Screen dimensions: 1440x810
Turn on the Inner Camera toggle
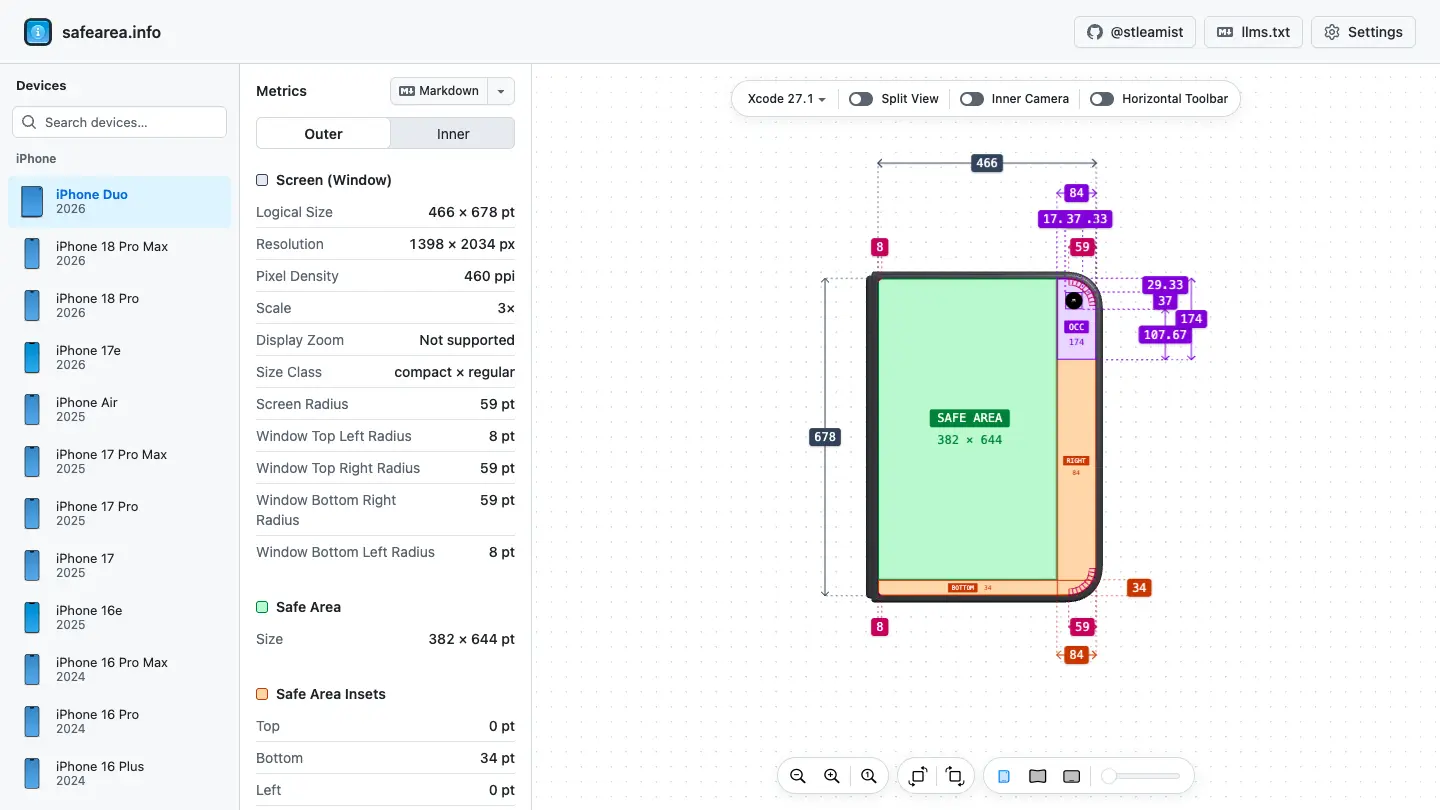click(972, 99)
